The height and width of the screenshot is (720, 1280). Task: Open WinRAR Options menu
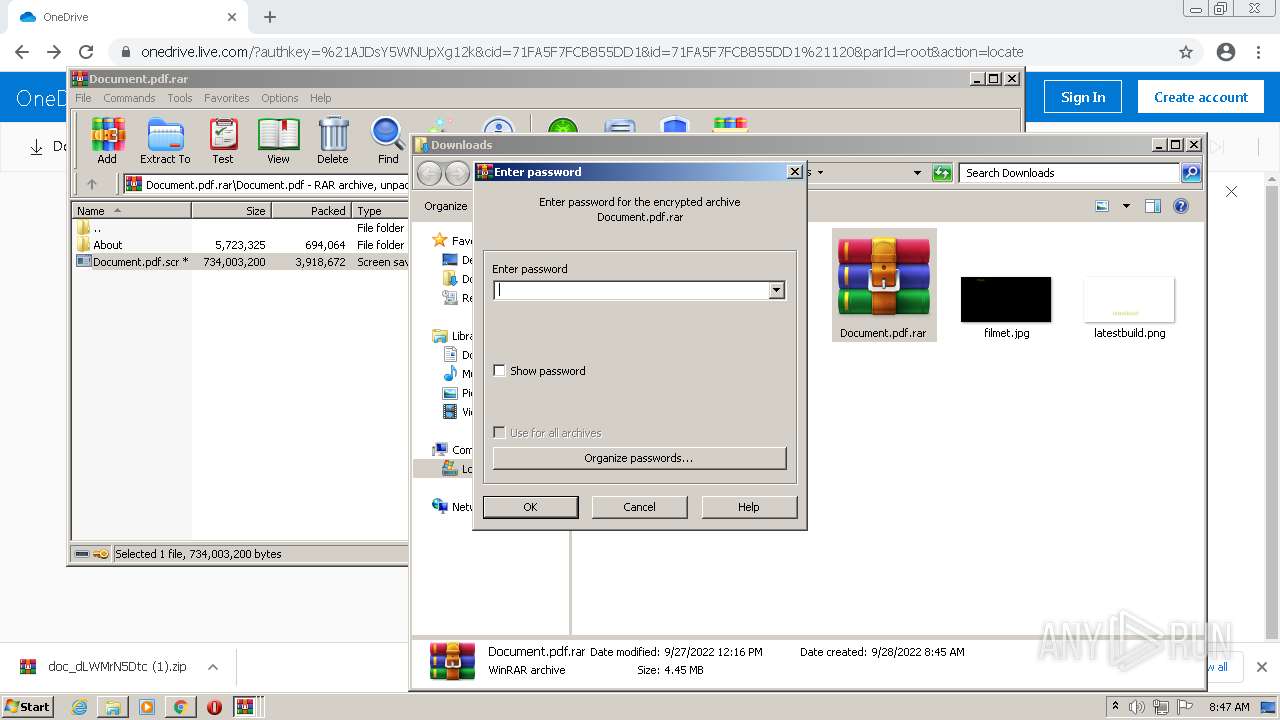pos(280,98)
